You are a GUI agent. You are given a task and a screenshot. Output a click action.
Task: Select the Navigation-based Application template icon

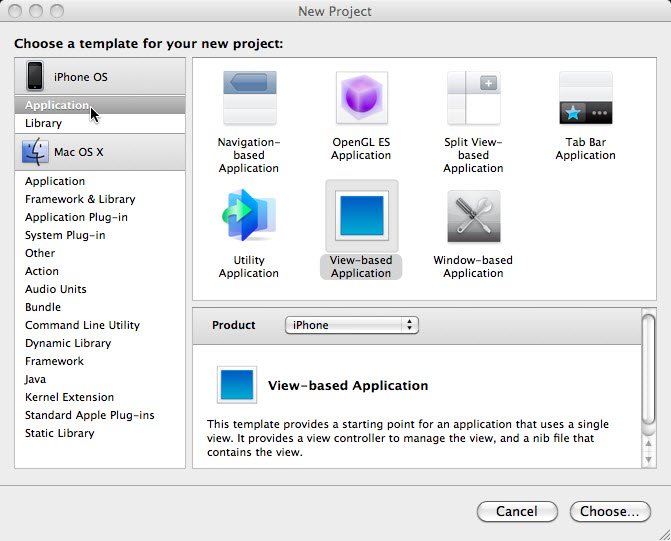click(x=249, y=98)
